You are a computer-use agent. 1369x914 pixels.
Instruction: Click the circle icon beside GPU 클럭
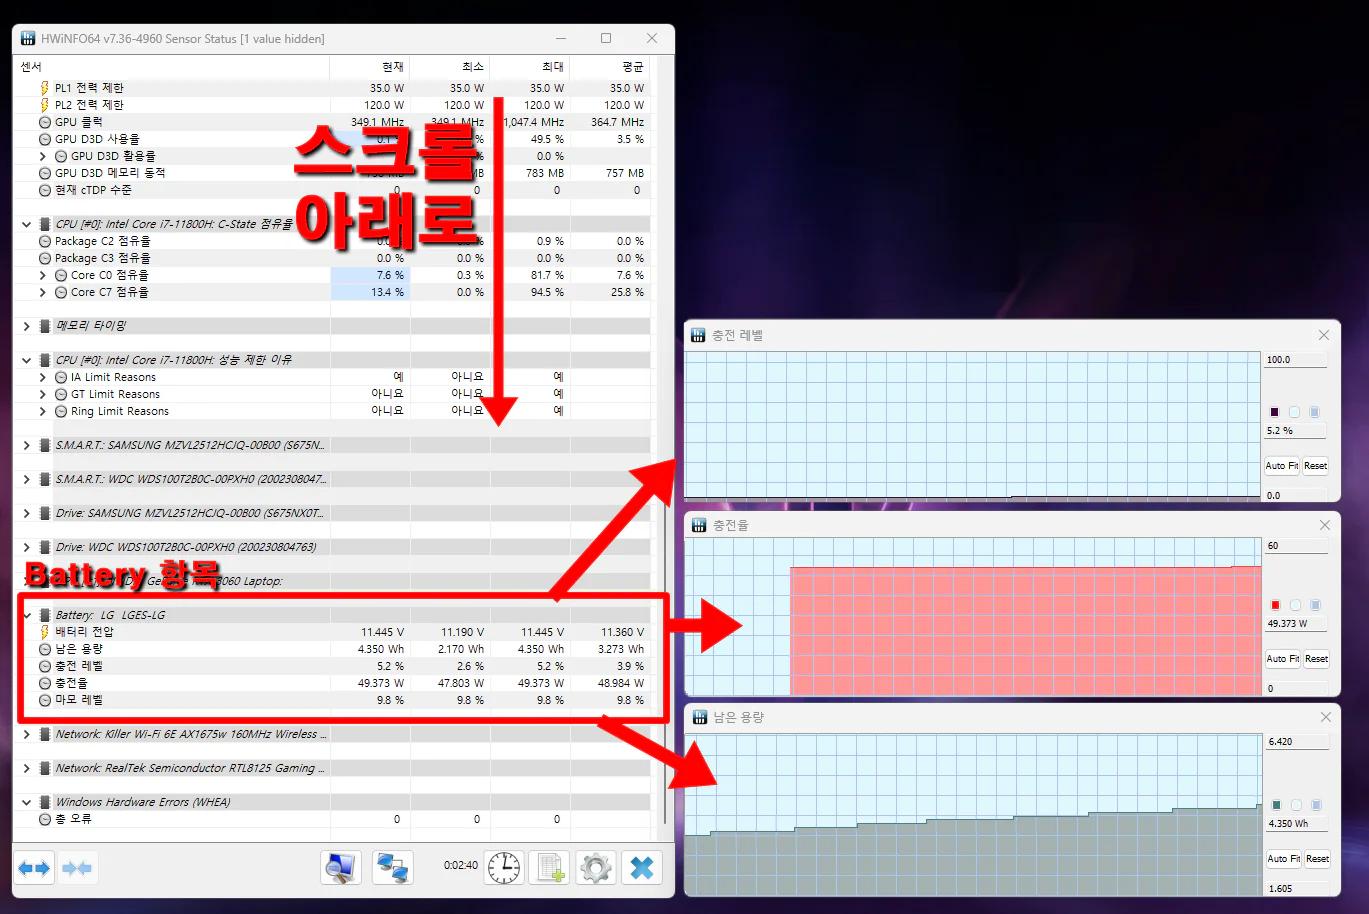pyautogui.click(x=45, y=122)
